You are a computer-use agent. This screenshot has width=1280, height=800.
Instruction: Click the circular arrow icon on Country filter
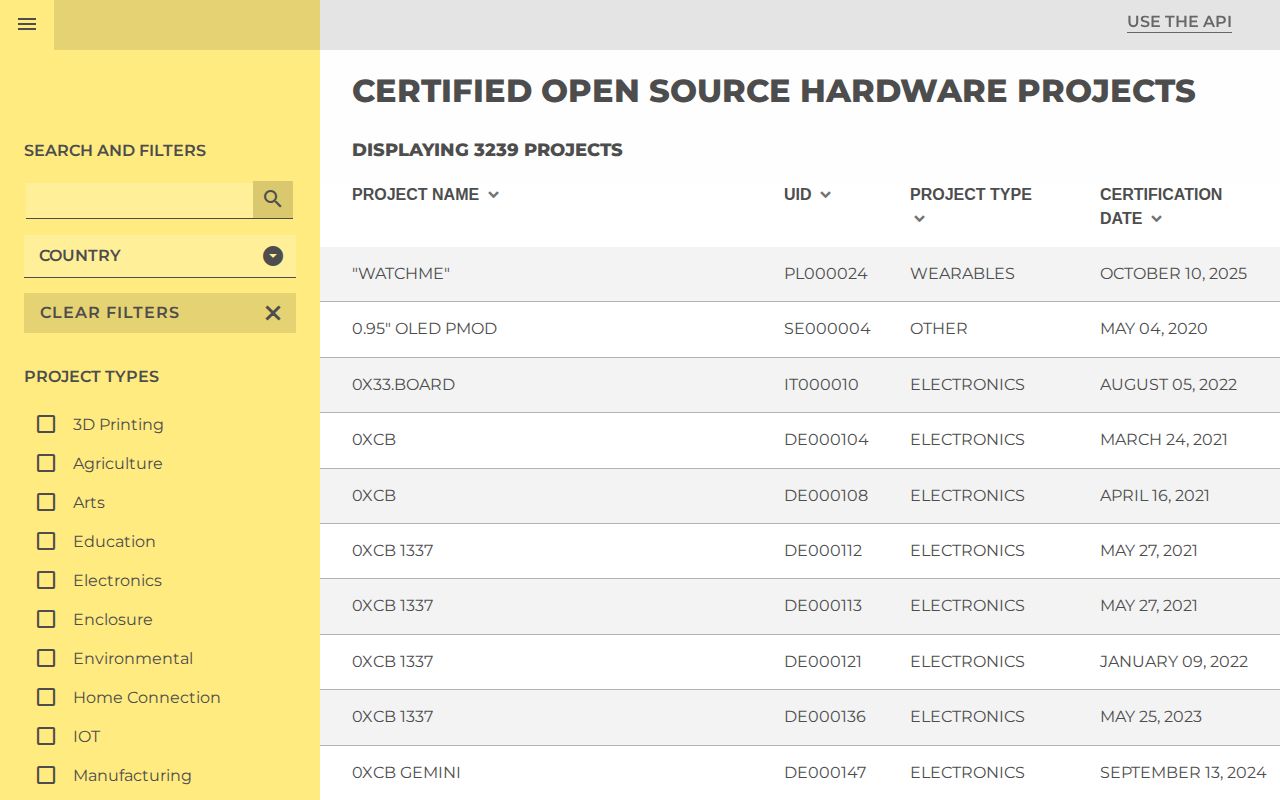point(272,256)
